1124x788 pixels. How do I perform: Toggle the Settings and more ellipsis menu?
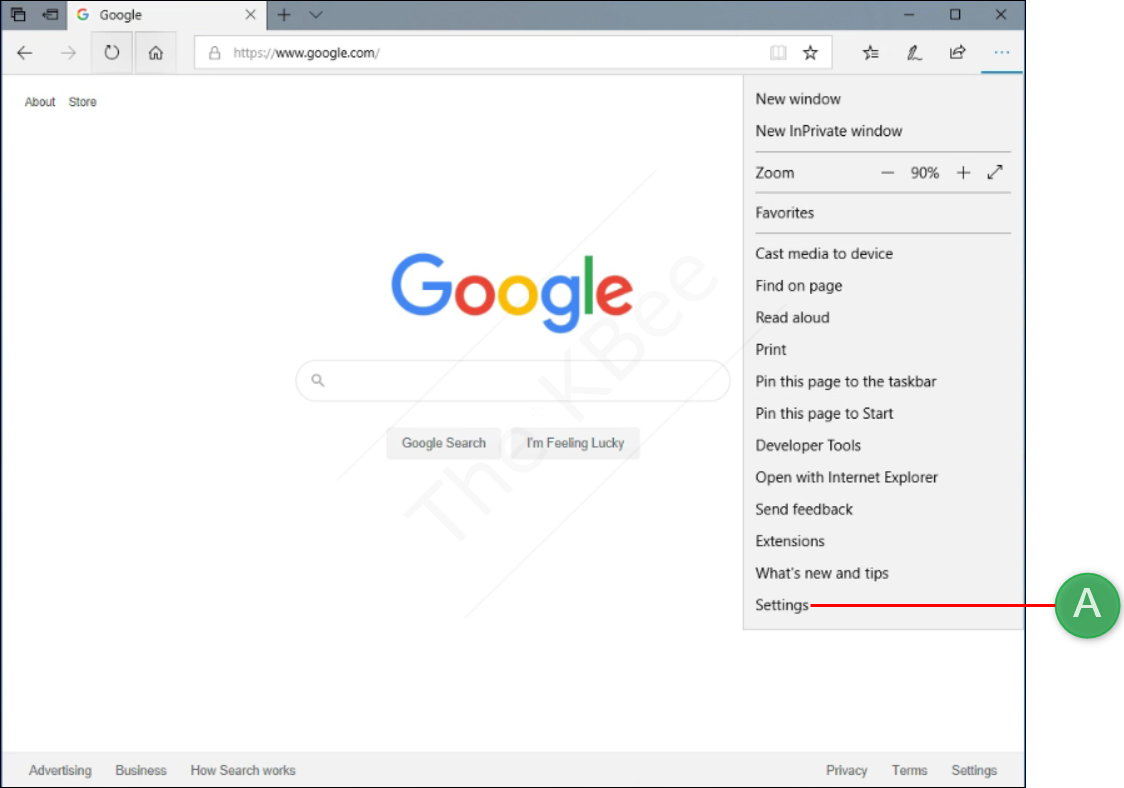tap(1001, 52)
